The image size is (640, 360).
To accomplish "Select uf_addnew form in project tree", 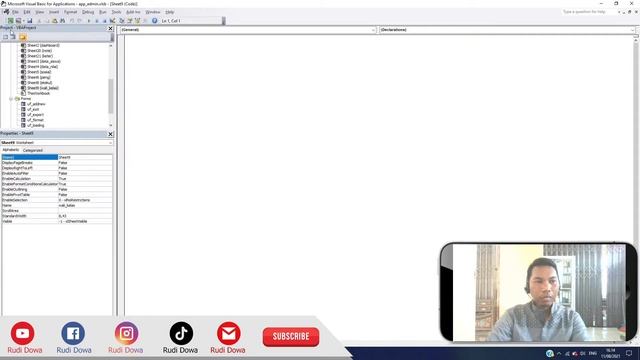I will click(36, 104).
